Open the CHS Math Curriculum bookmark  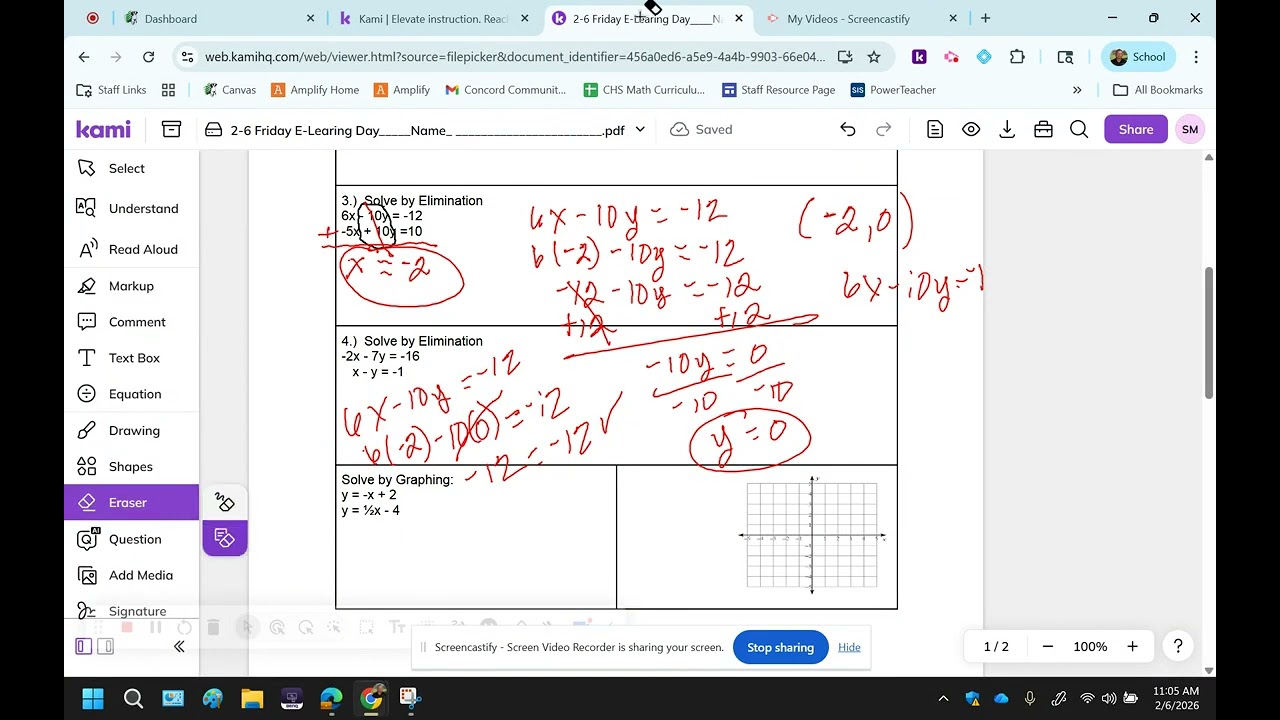point(644,90)
